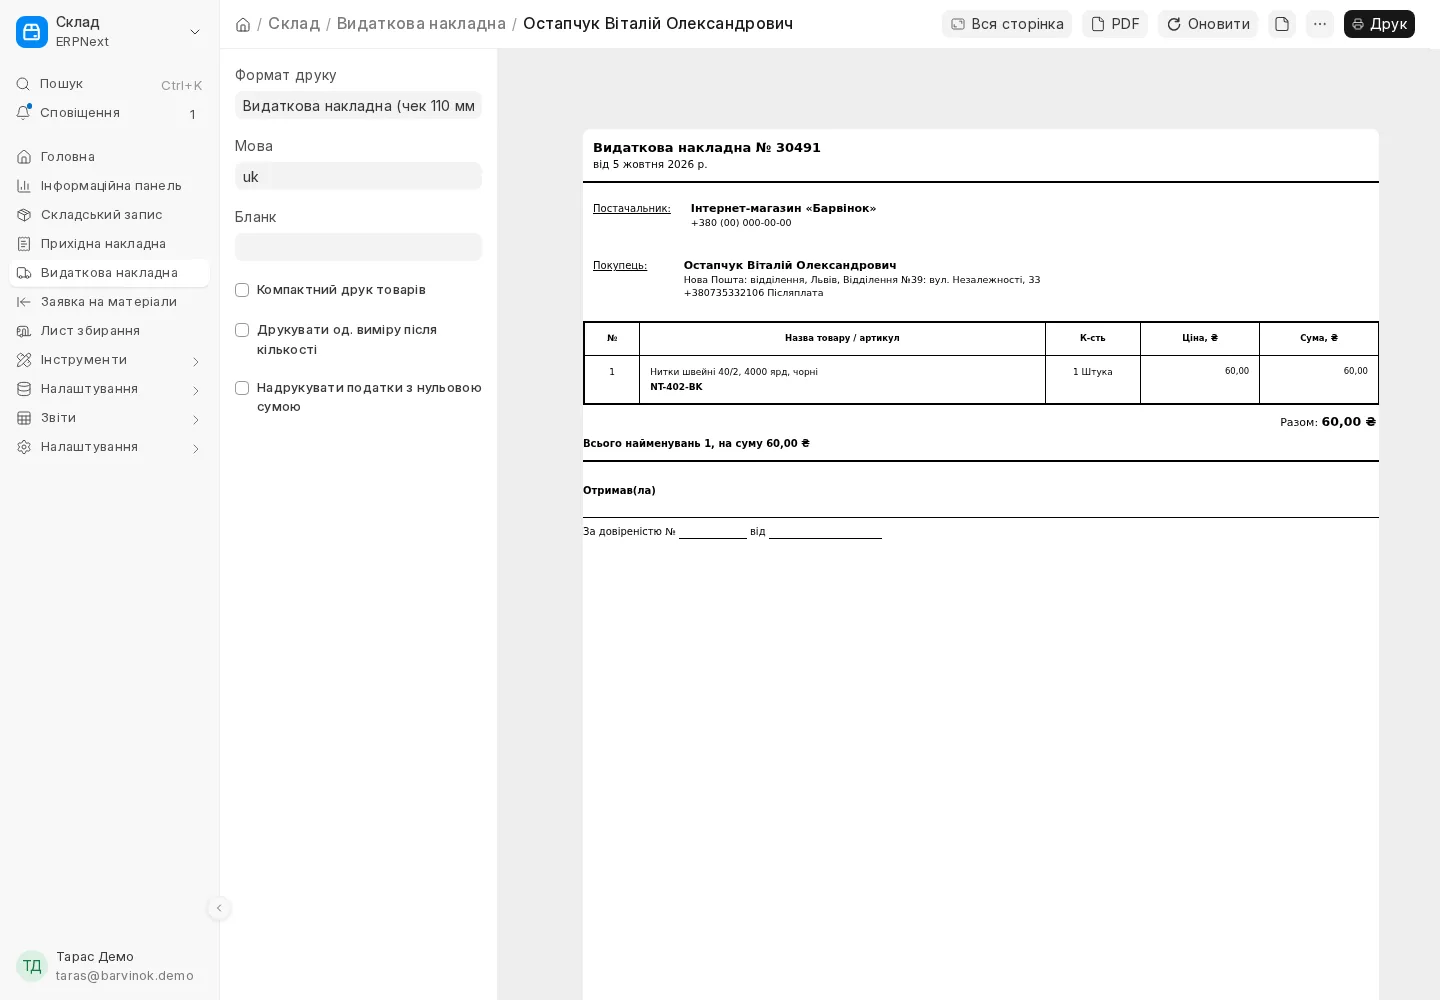Expand the Інструменти sidebar section
1440x1000 pixels.
click(196, 361)
